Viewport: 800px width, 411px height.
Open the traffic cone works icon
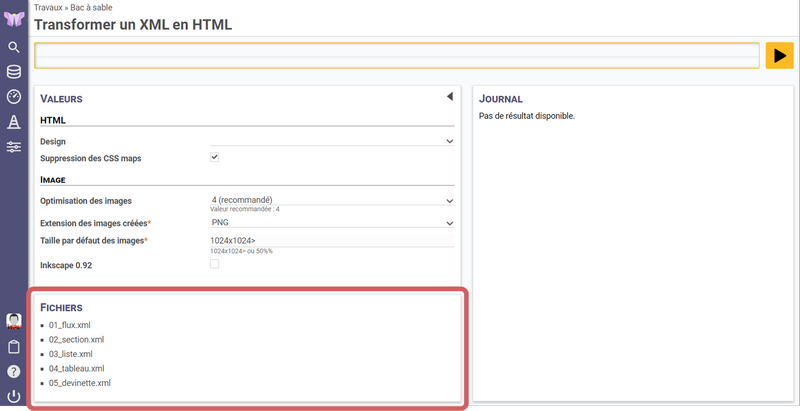tap(14, 122)
